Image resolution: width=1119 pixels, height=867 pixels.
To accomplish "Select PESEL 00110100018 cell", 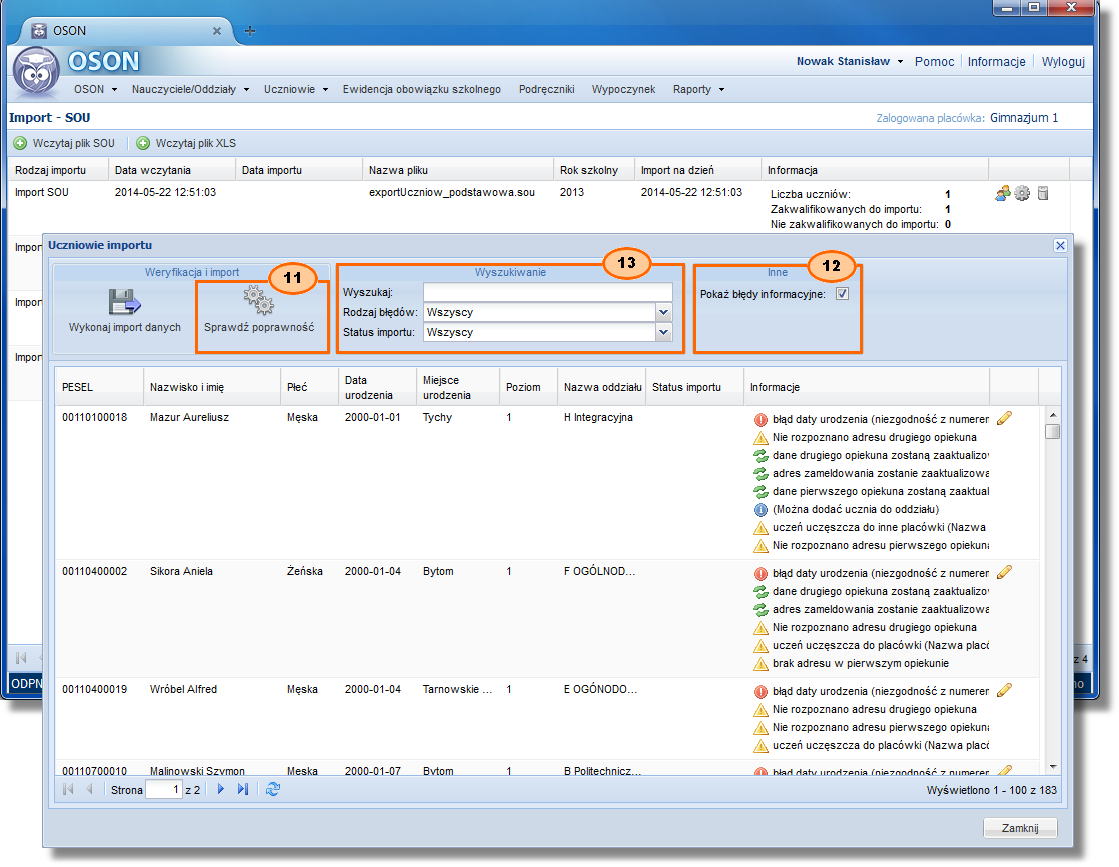I will [94, 417].
